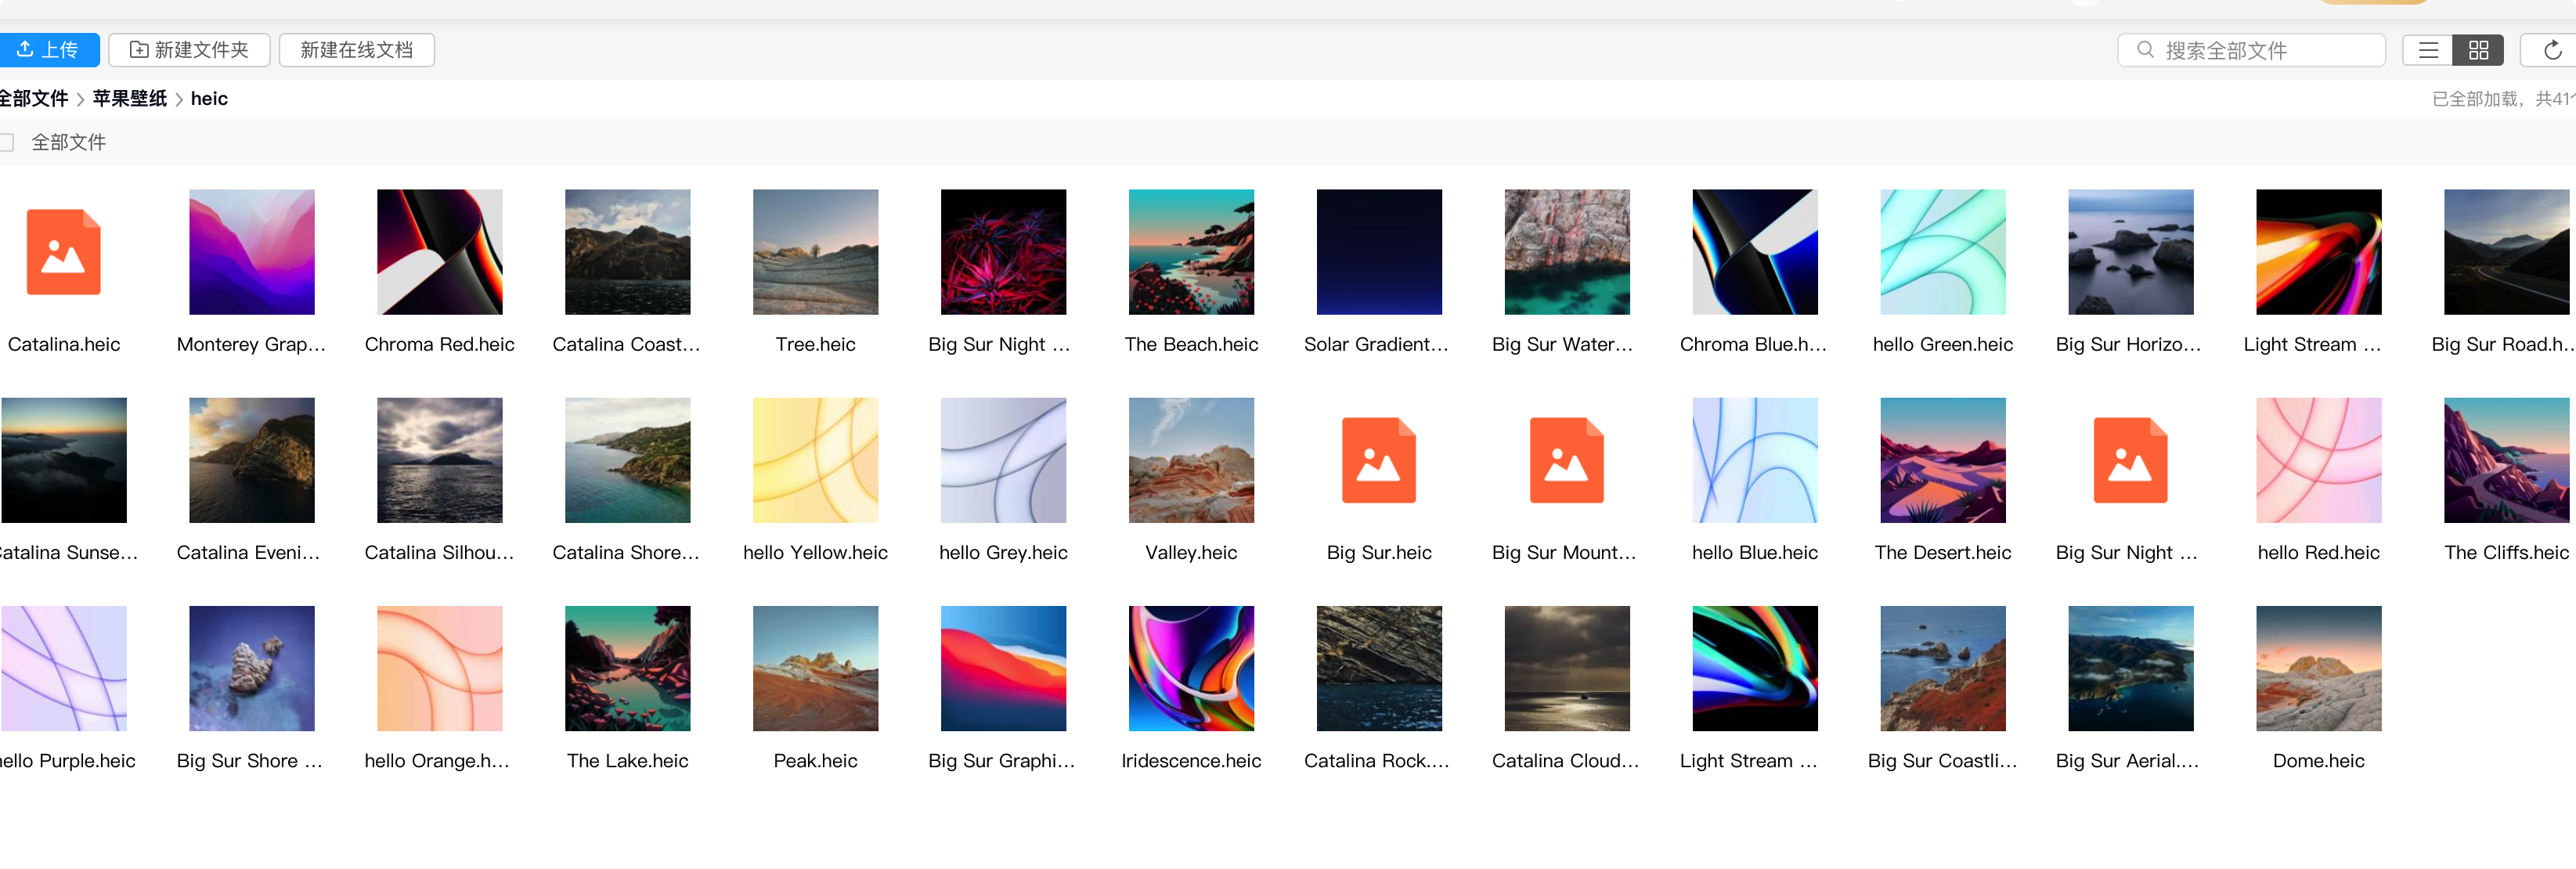This screenshot has width=2576, height=869.
Task: Open Solar Gradient dark blue thumbnail
Action: [1378, 252]
